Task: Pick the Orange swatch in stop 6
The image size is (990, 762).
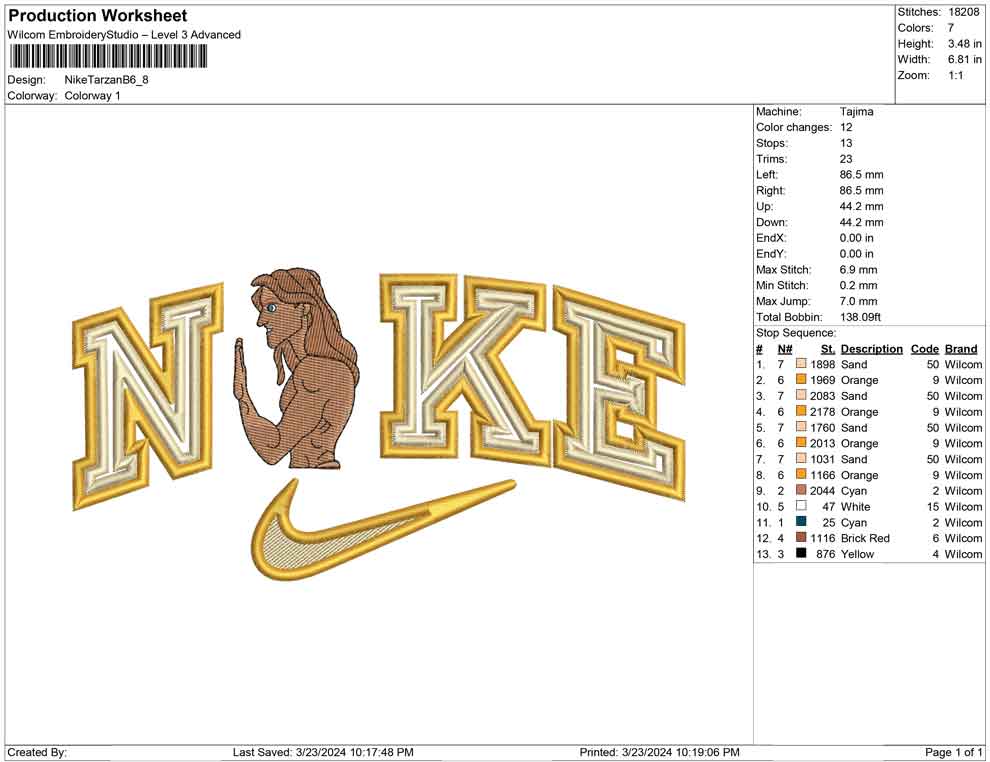Action: pyautogui.click(x=801, y=443)
